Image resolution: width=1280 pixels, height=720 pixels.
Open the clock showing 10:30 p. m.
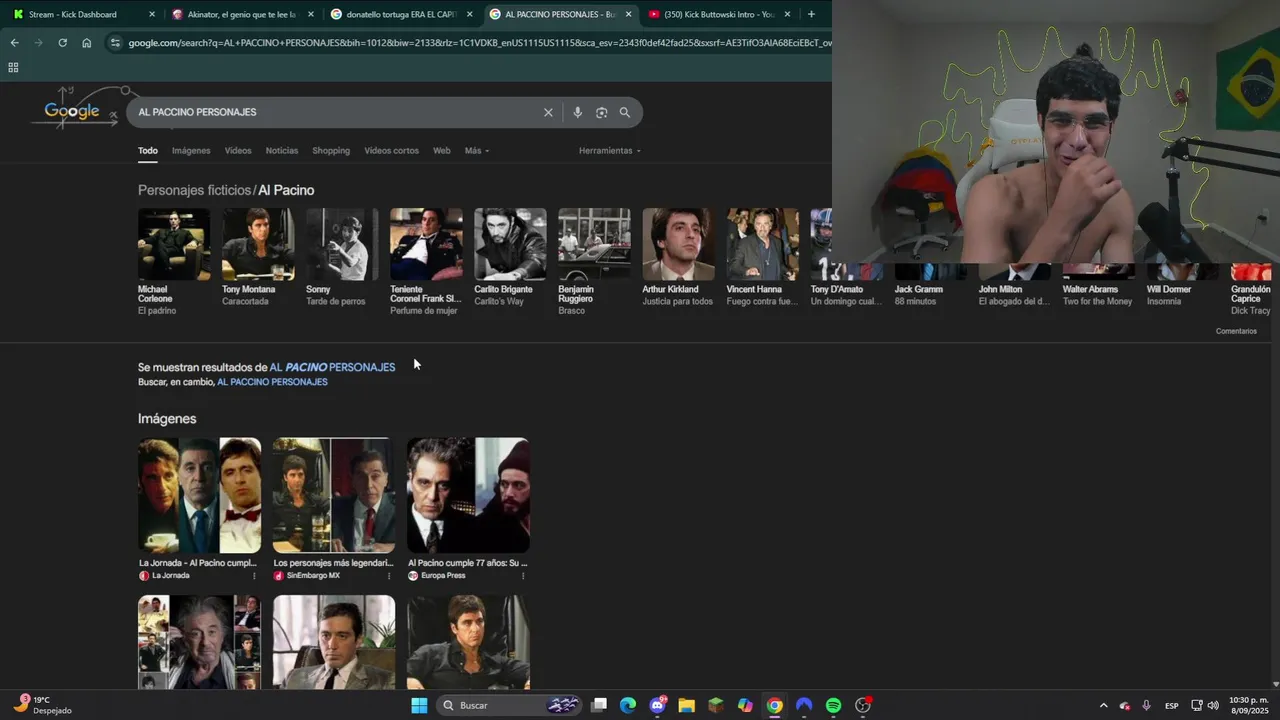pos(1248,705)
